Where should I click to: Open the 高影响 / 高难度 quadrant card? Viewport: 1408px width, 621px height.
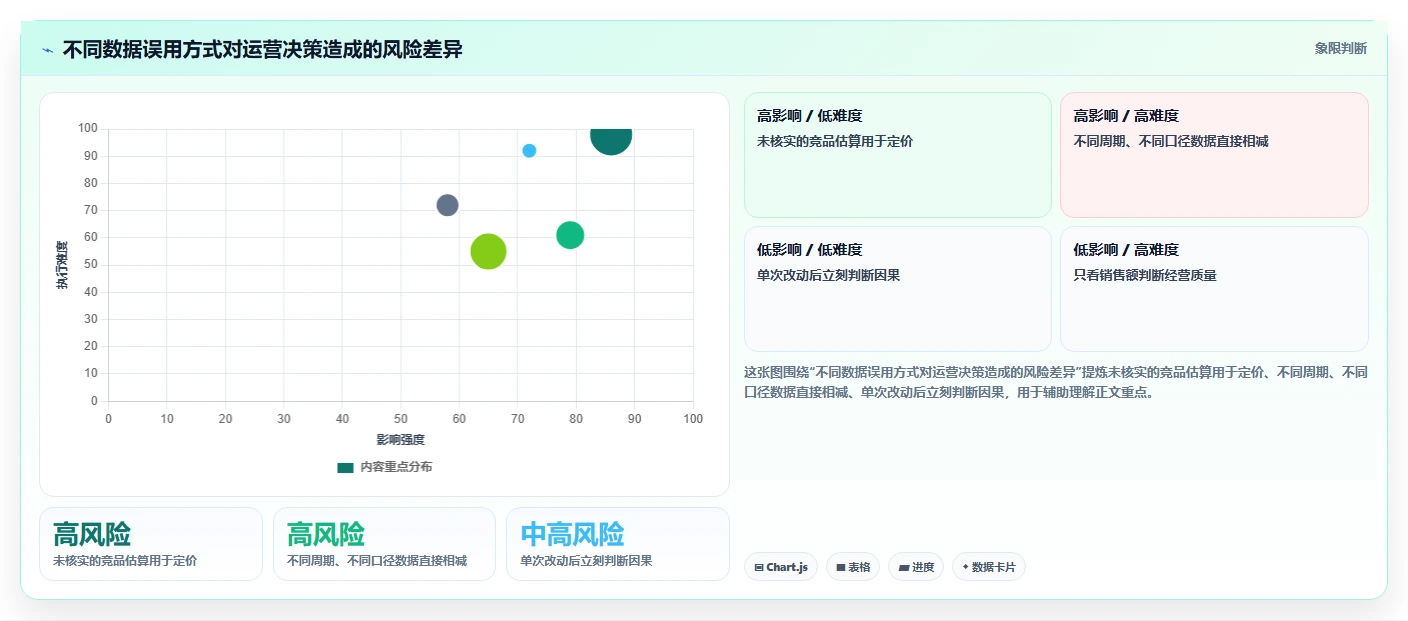coord(1214,155)
